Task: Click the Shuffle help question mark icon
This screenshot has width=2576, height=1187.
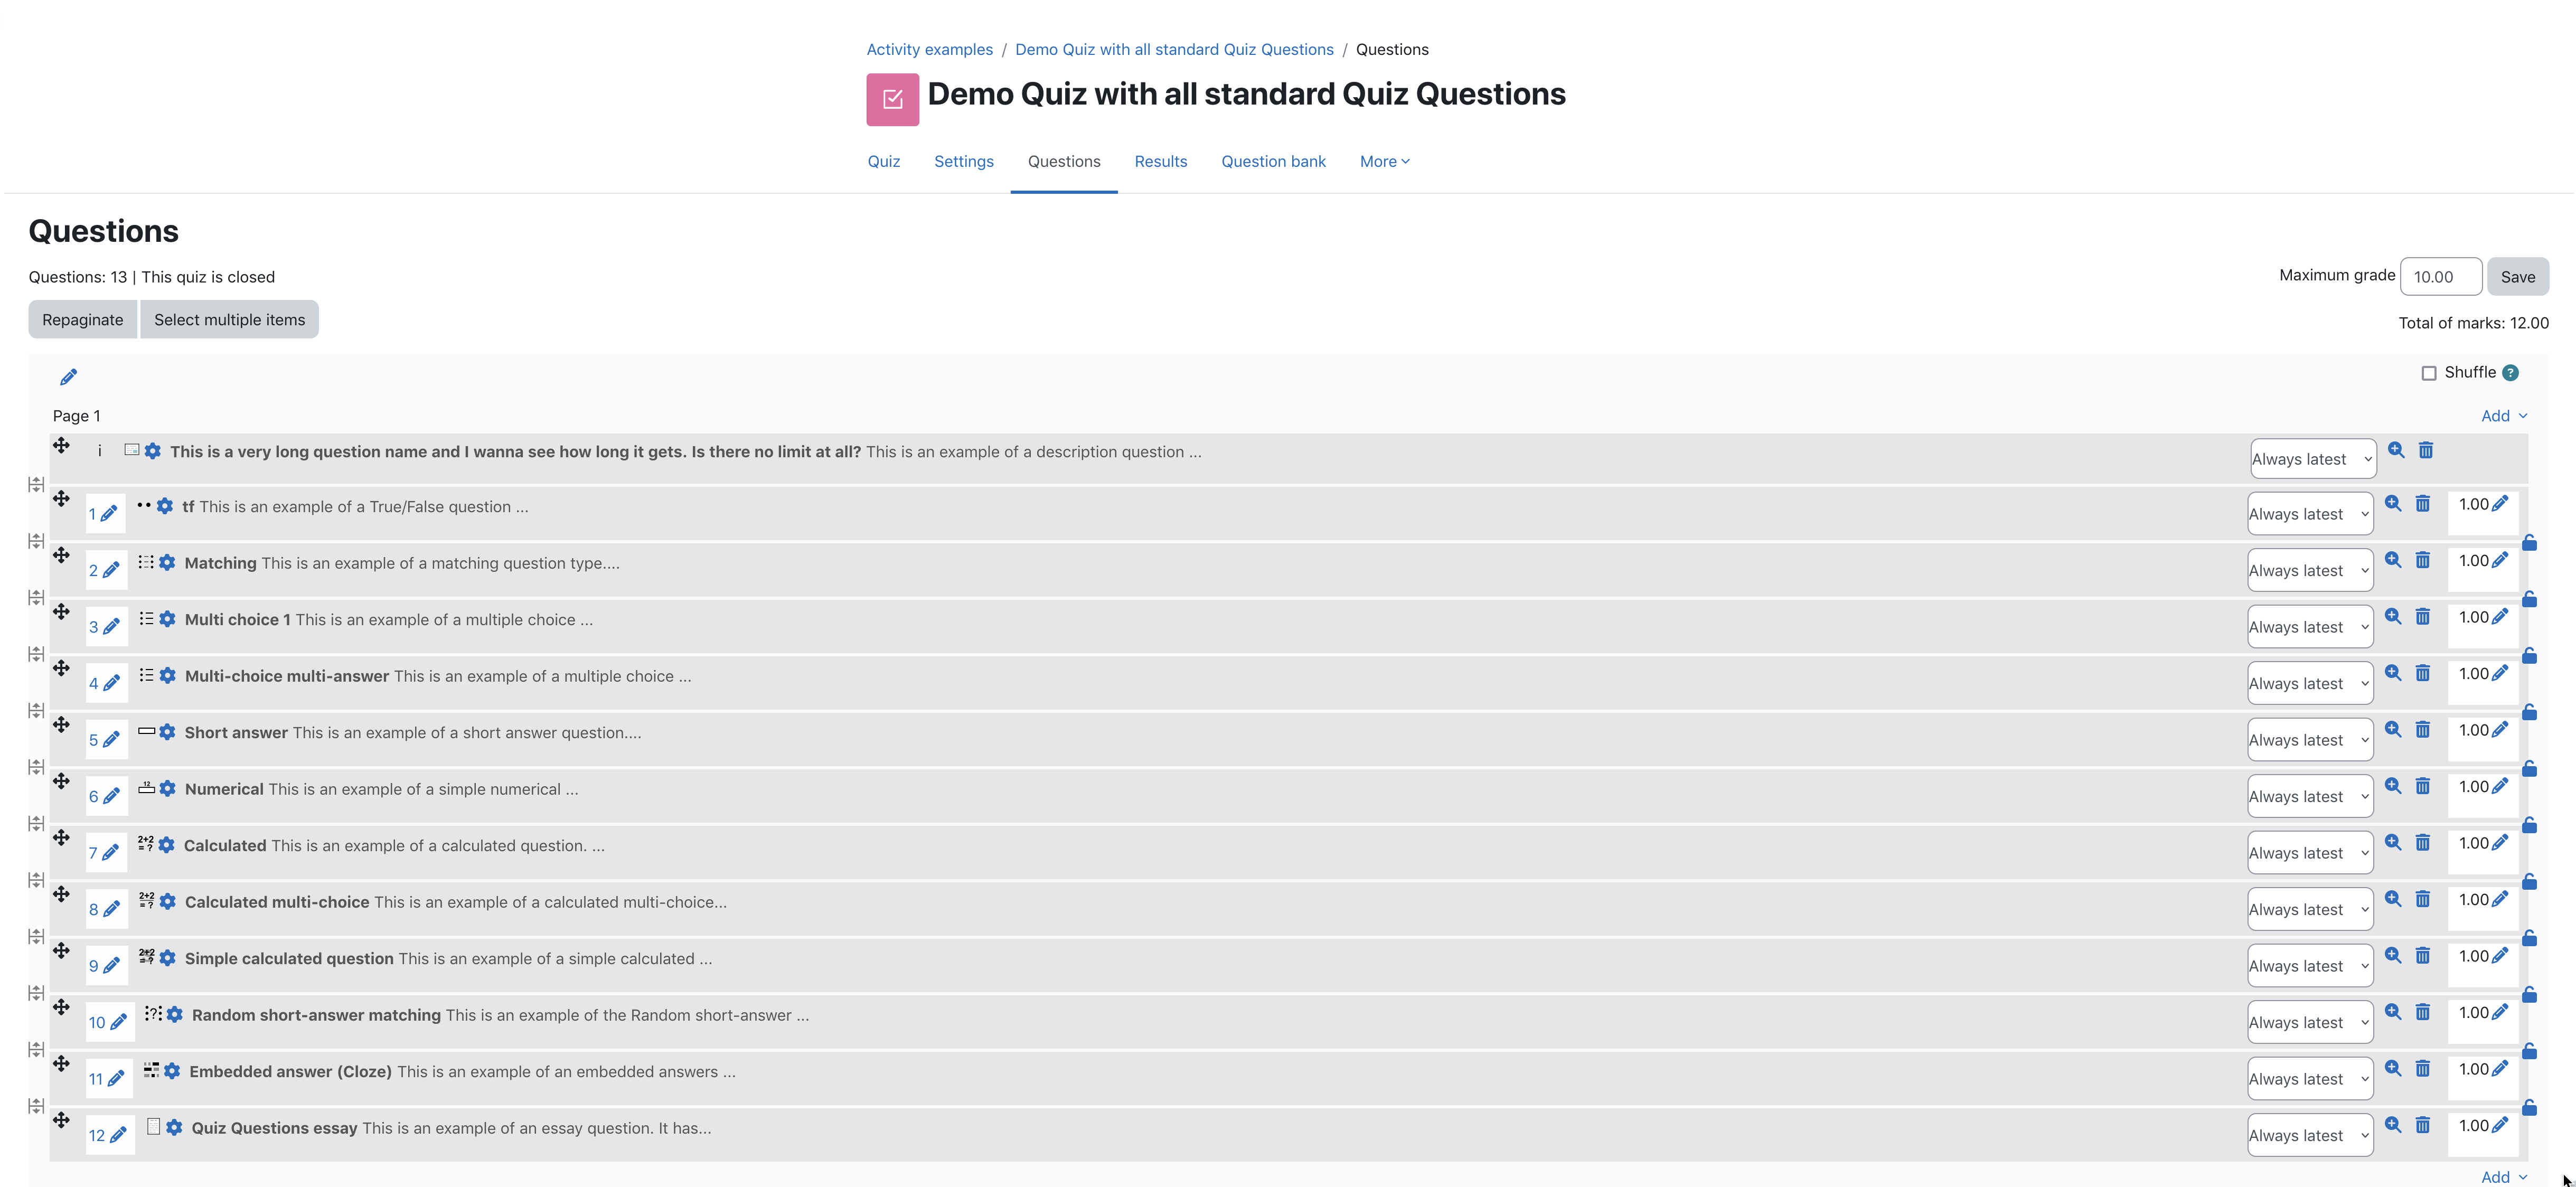Action: coord(2510,373)
